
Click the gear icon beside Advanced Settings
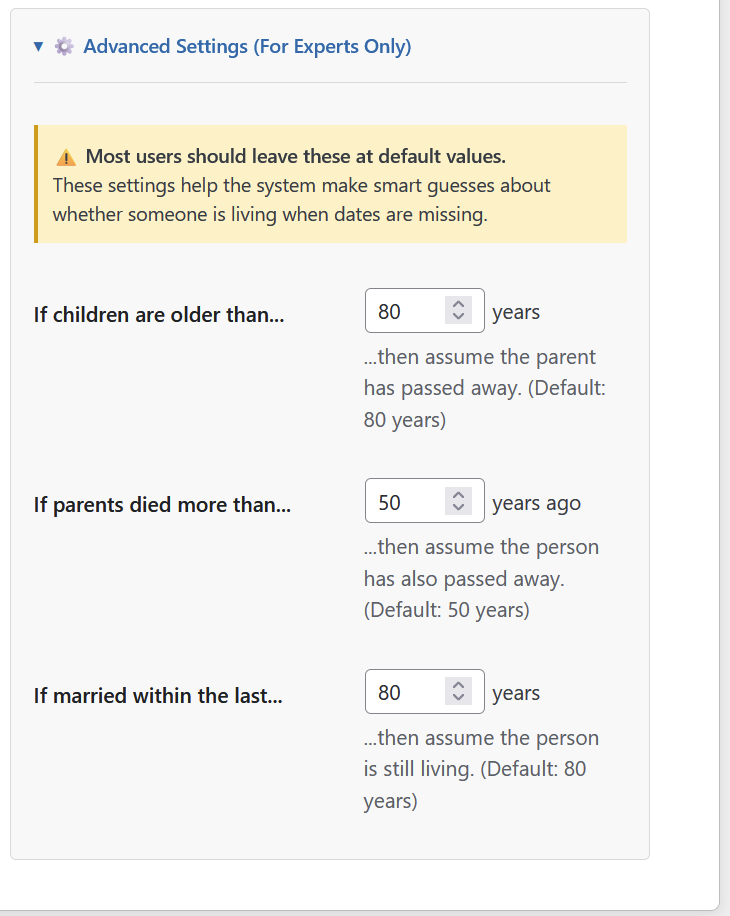click(64, 46)
